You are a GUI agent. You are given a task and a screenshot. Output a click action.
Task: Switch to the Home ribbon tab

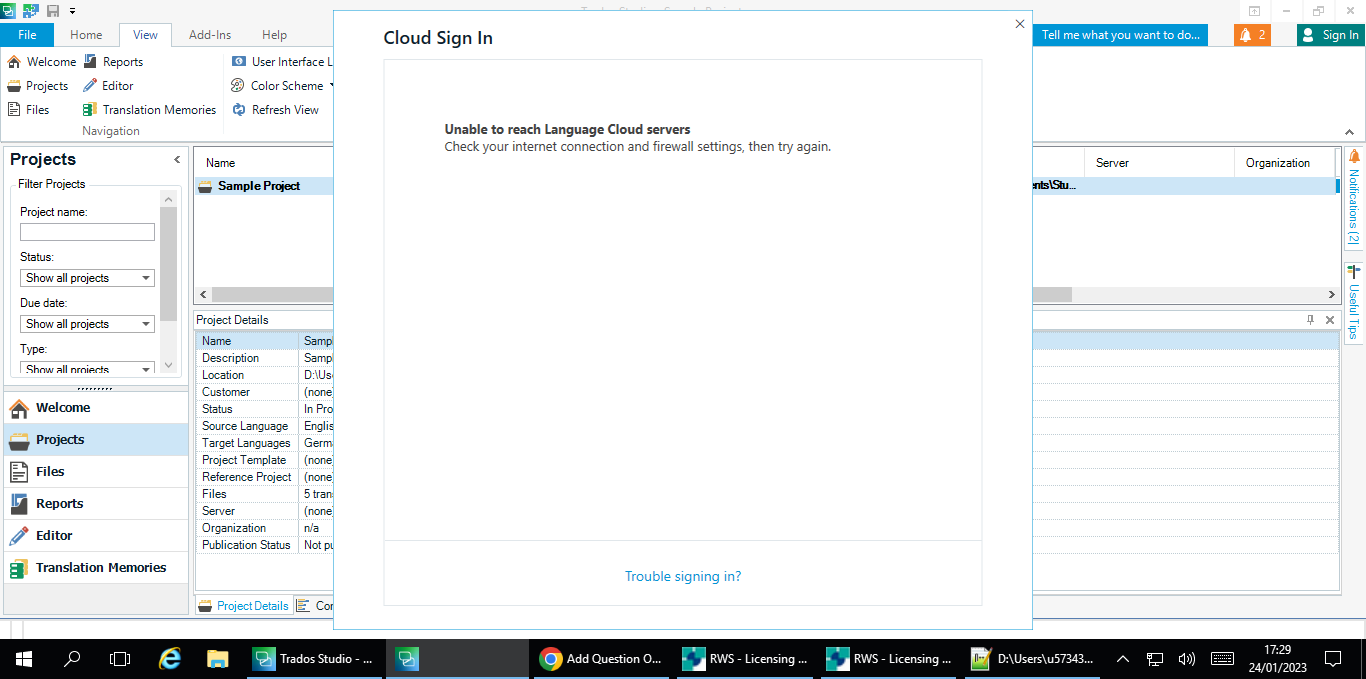(x=86, y=34)
